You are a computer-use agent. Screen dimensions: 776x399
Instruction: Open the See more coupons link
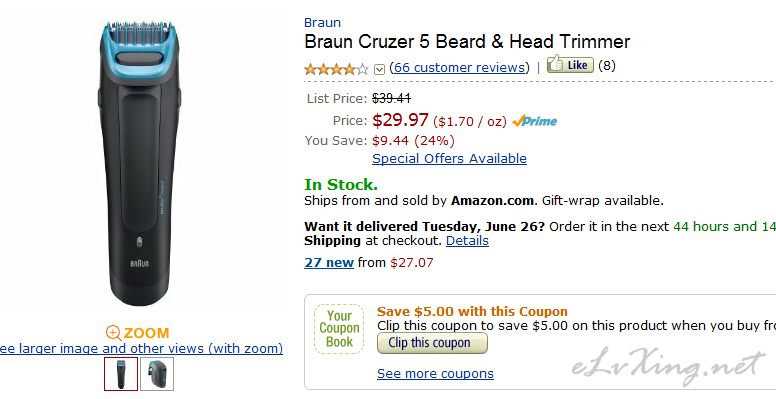436,374
